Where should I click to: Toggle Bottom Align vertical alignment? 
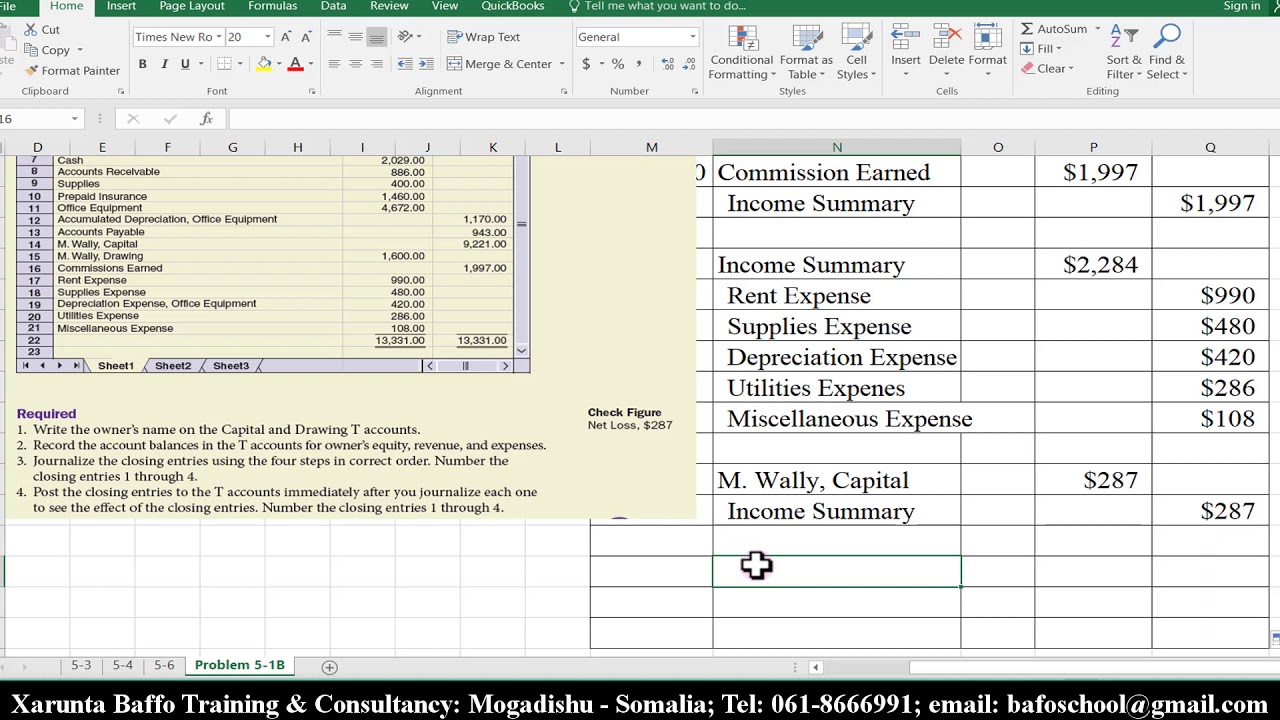pyautogui.click(x=376, y=37)
